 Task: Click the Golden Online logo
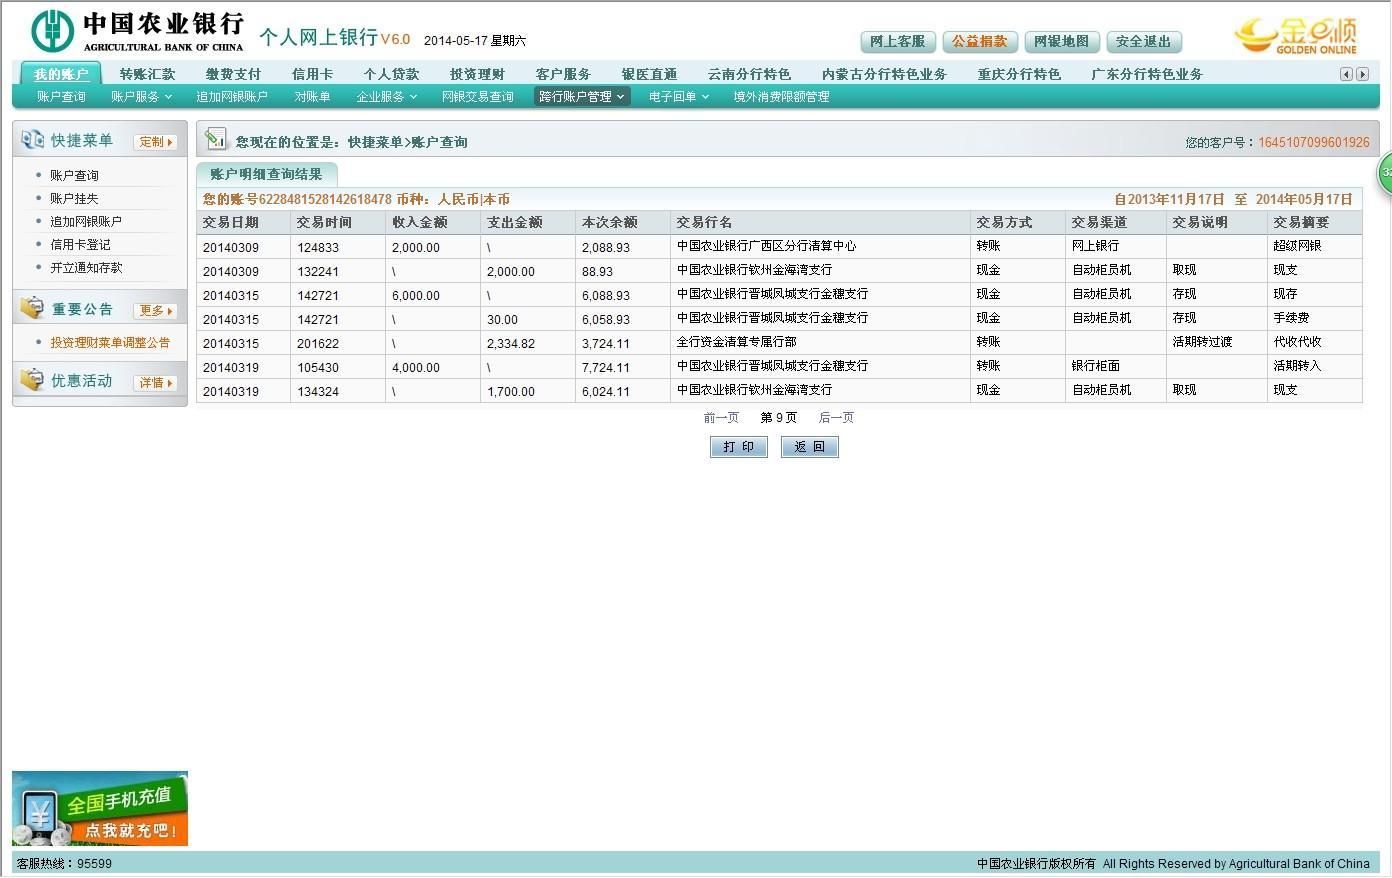pyautogui.click(x=1296, y=35)
